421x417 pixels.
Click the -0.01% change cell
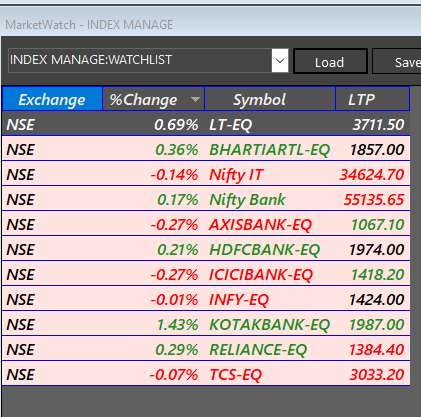pyautogui.click(x=153, y=299)
